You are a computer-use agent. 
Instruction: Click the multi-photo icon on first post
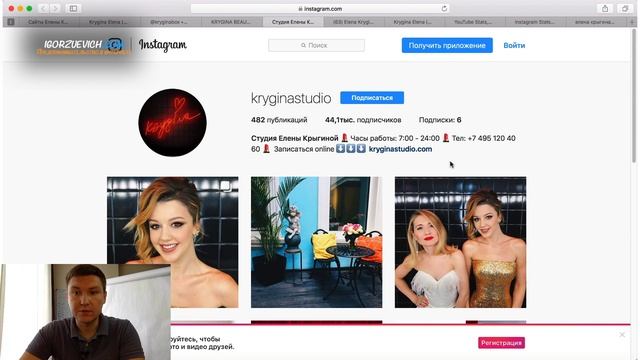click(x=227, y=186)
